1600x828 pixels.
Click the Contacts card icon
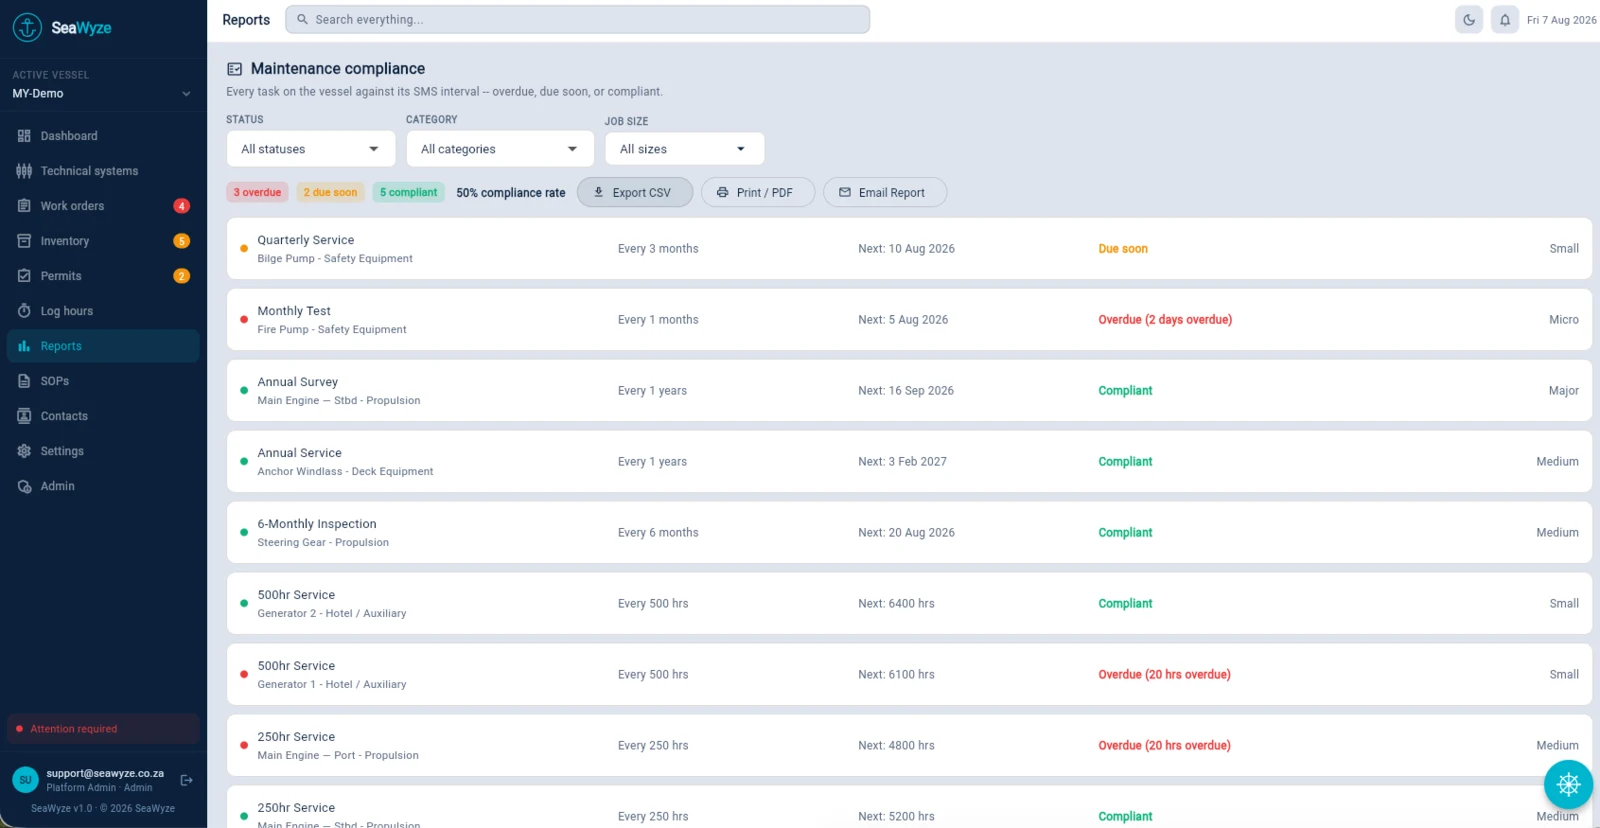[x=24, y=416]
